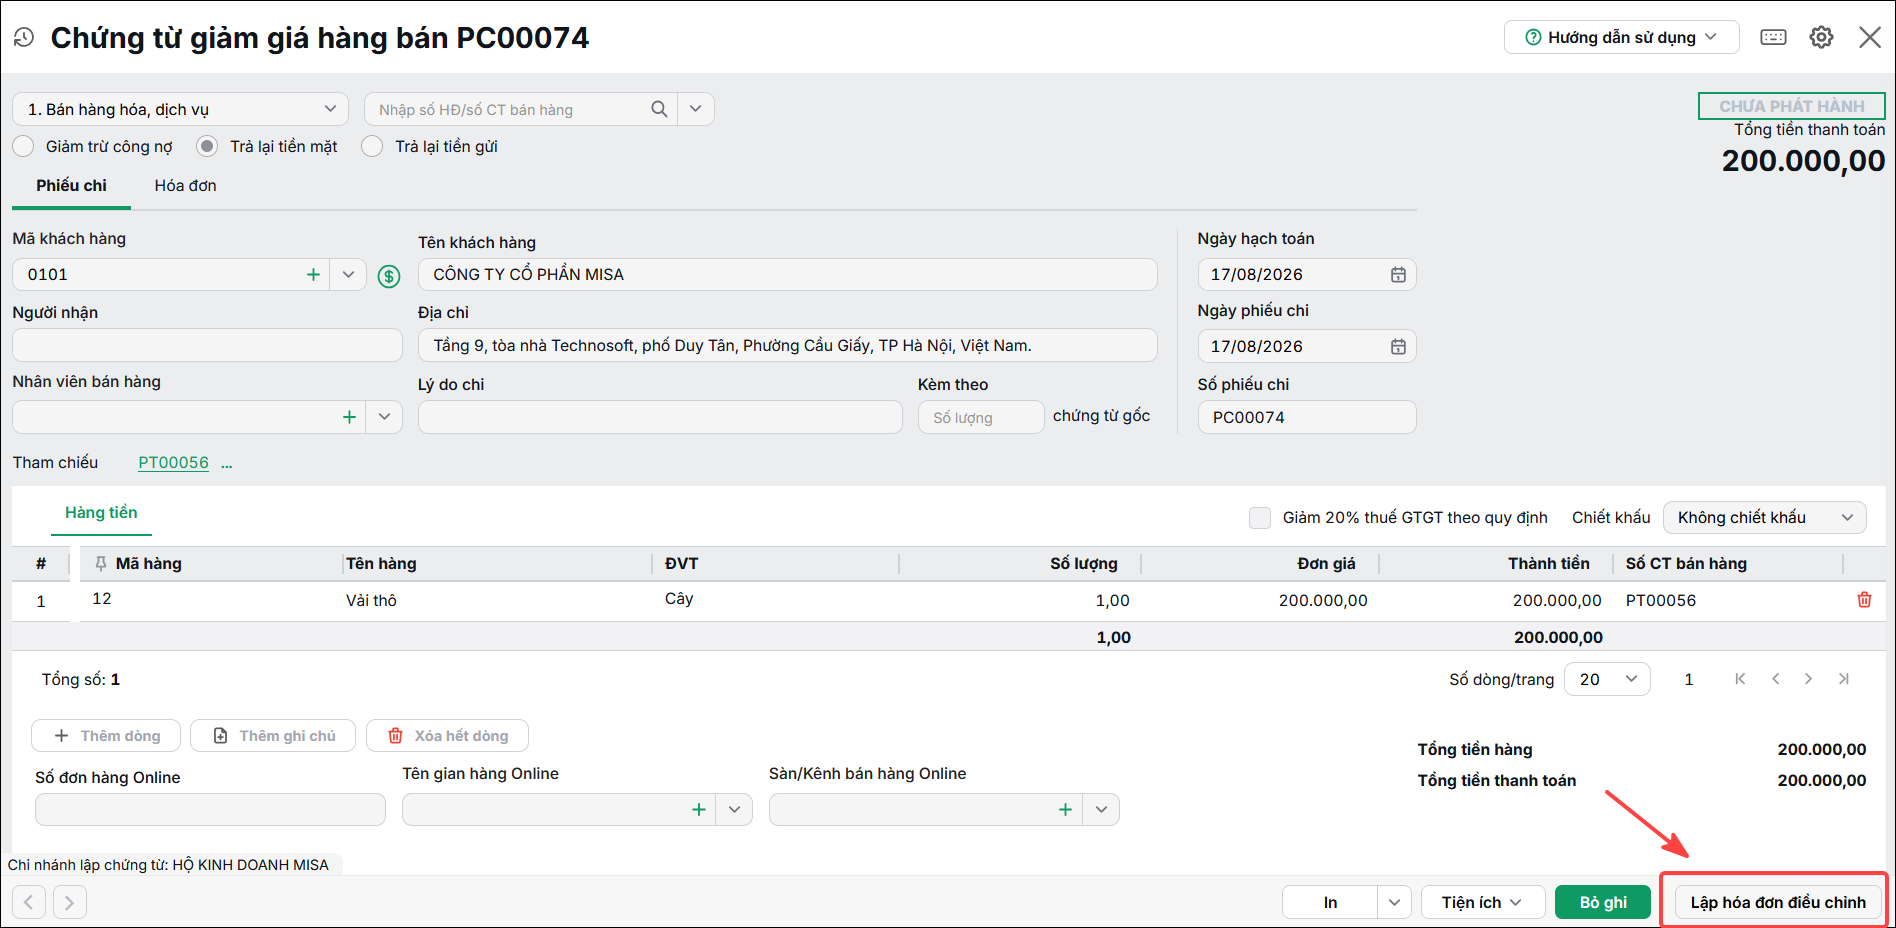Change Số dòng/trang dropdown value 20
The image size is (1896, 928).
1607,679
